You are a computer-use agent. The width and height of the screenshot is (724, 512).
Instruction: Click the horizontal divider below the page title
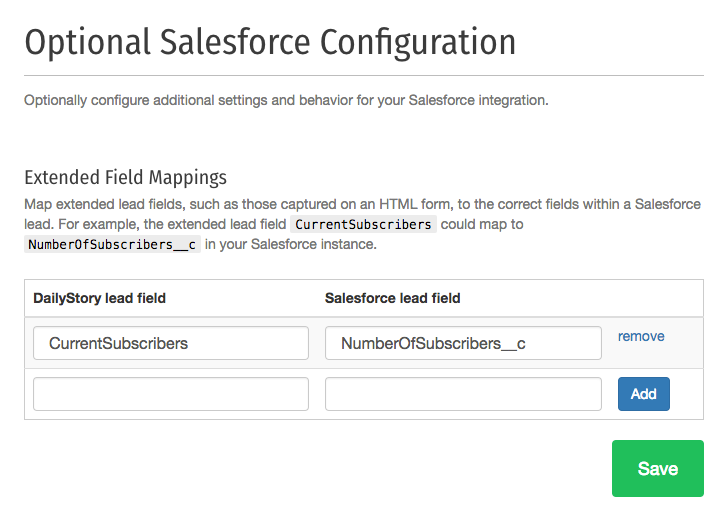[364, 75]
